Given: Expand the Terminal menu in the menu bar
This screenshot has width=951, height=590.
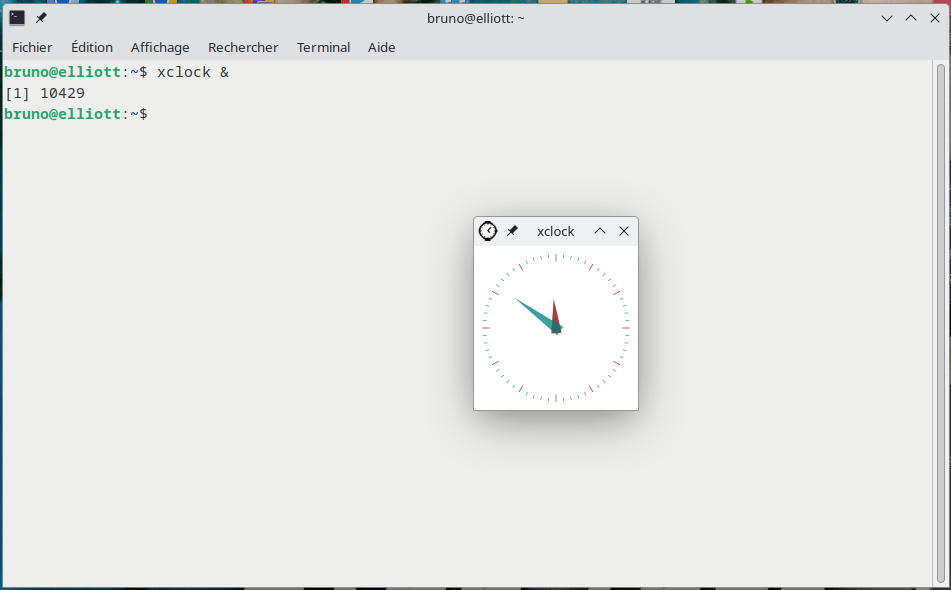Looking at the screenshot, I should (323, 47).
